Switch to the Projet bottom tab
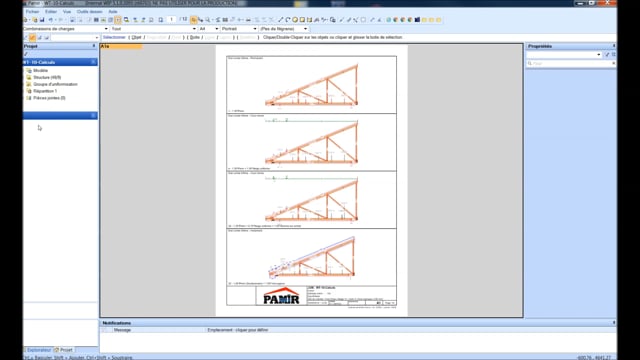The width and height of the screenshot is (640, 360). tap(64, 350)
